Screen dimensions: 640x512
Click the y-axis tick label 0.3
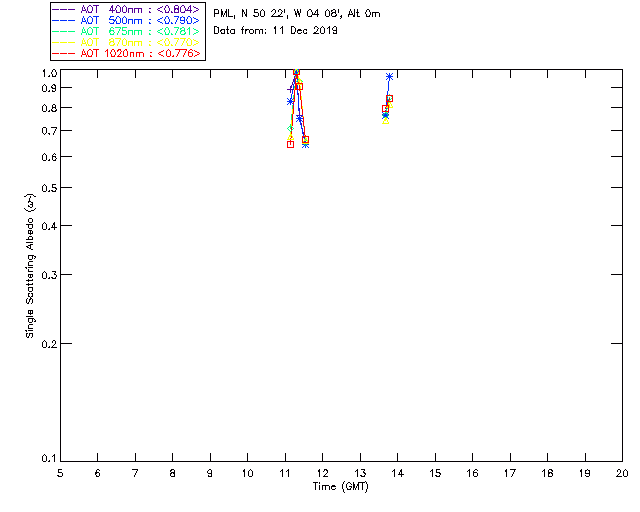[x=49, y=275]
